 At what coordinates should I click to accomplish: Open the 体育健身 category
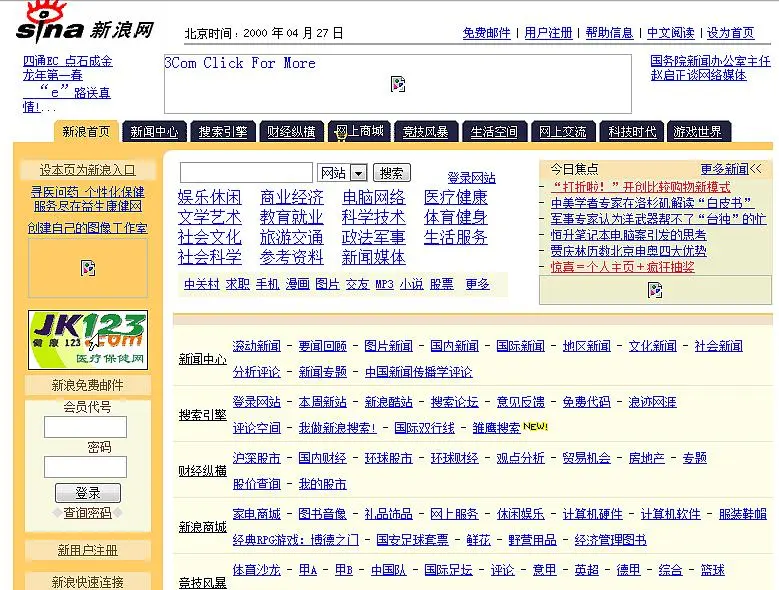(456, 218)
